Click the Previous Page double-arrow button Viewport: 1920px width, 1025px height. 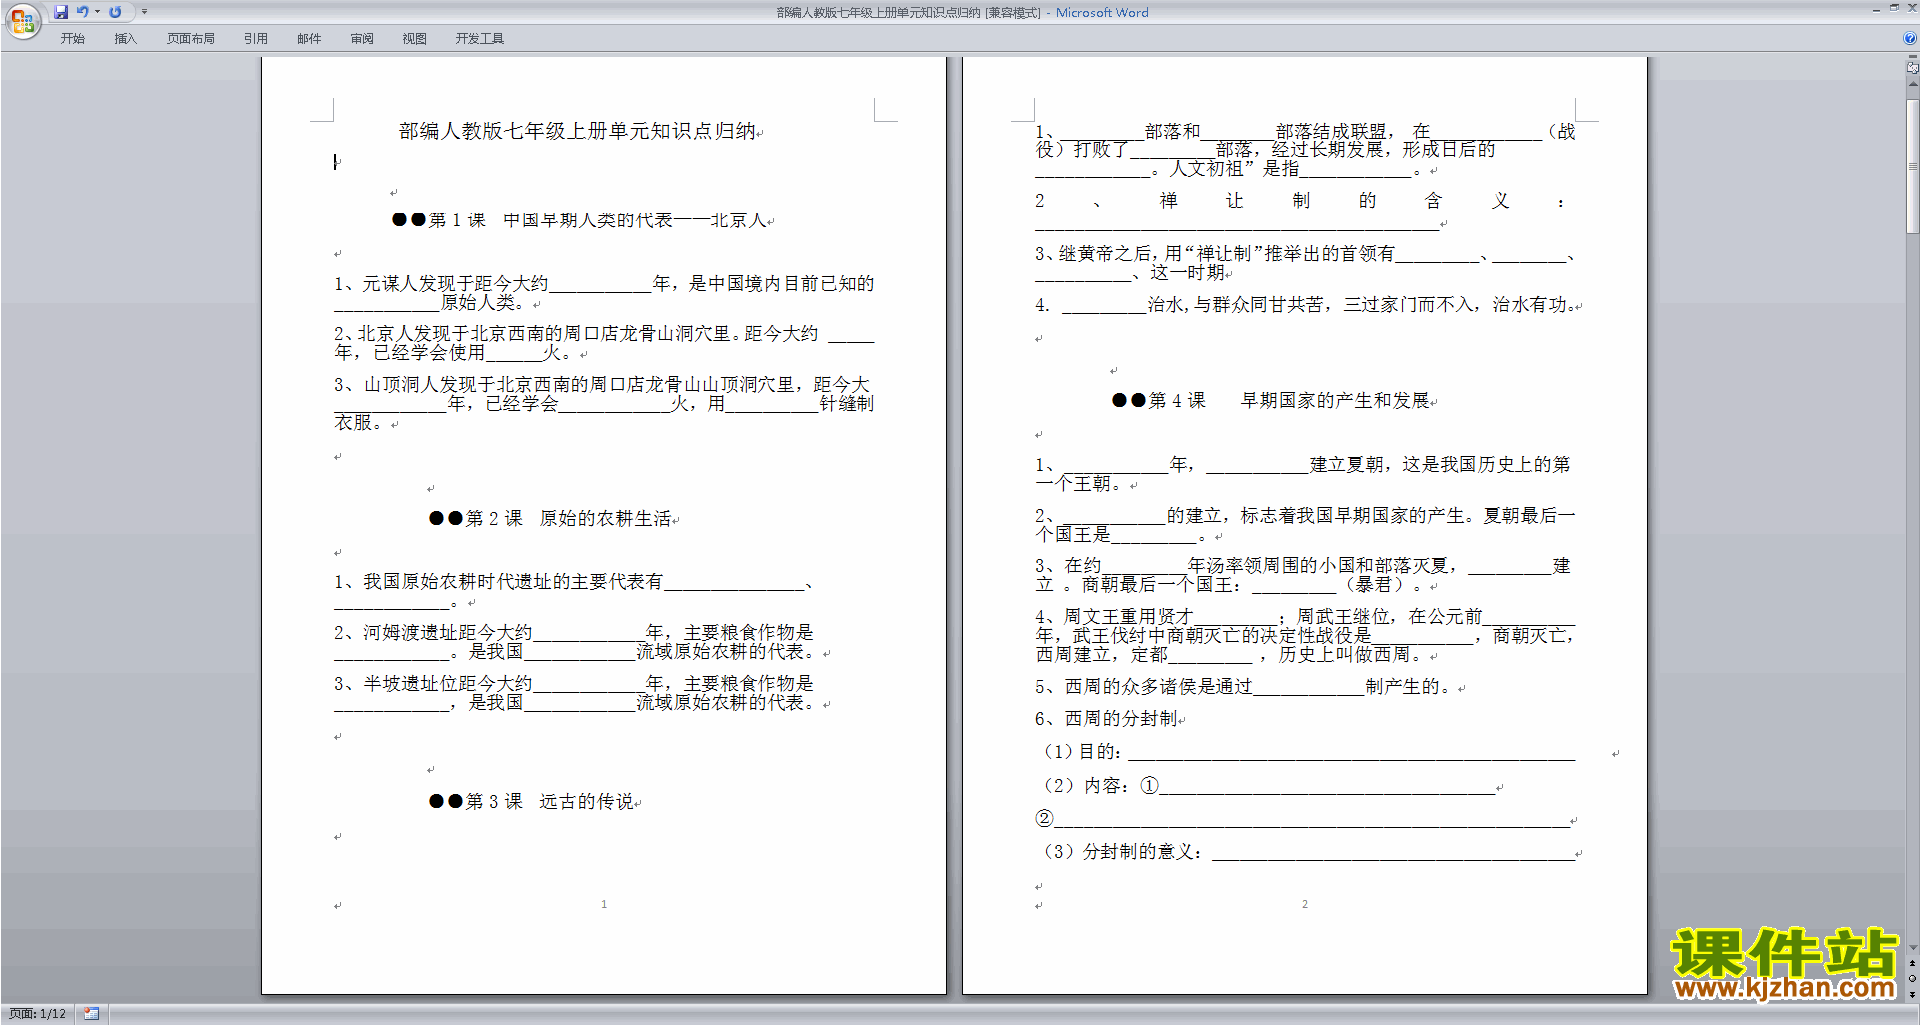(x=1913, y=963)
